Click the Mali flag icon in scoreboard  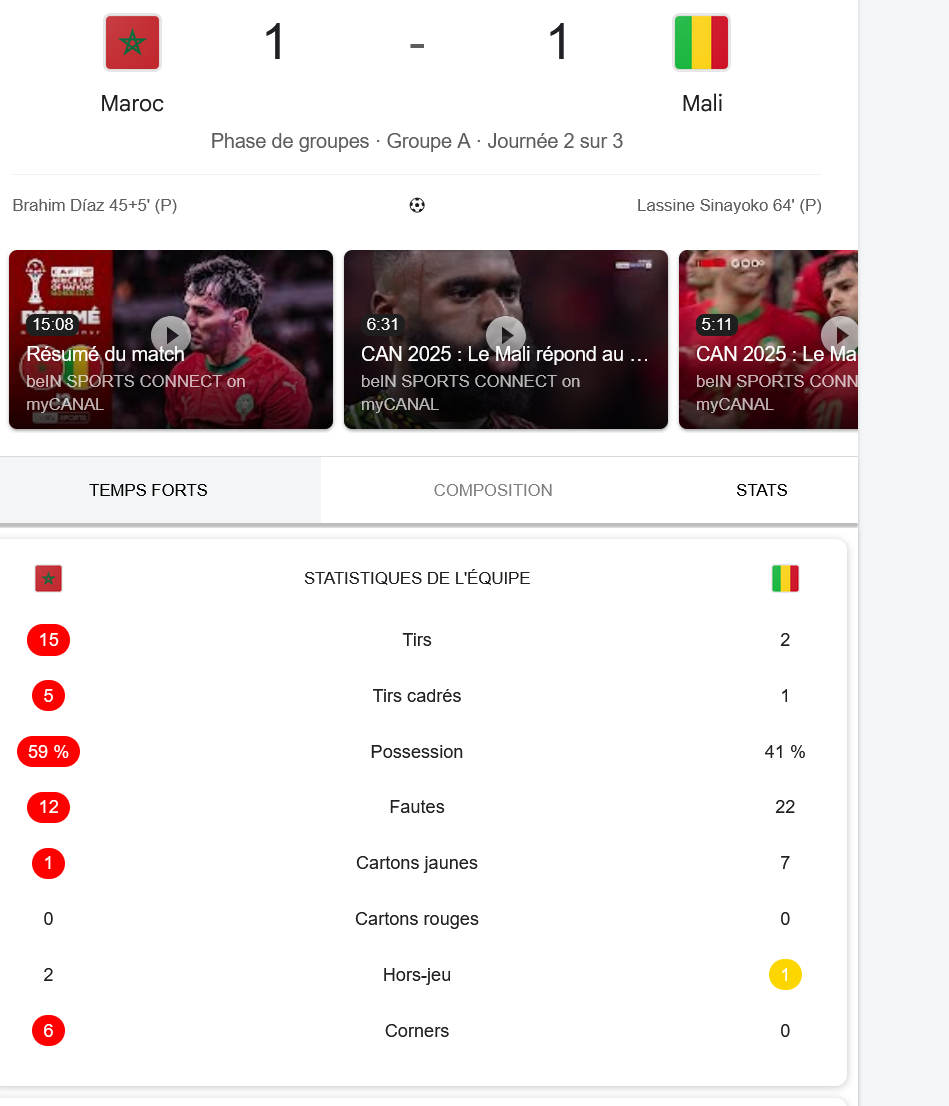701,43
